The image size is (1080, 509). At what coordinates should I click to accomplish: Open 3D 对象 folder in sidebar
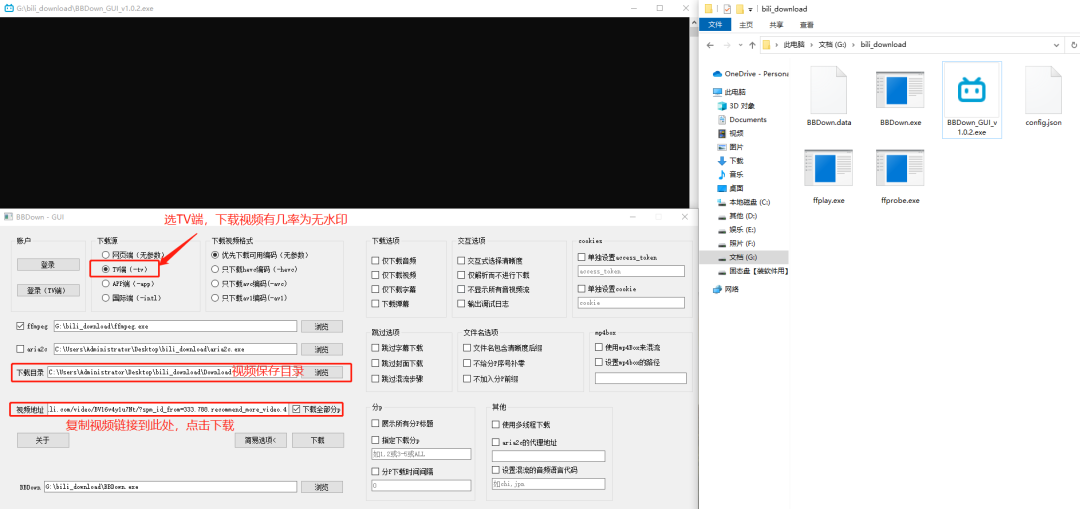coord(736,106)
